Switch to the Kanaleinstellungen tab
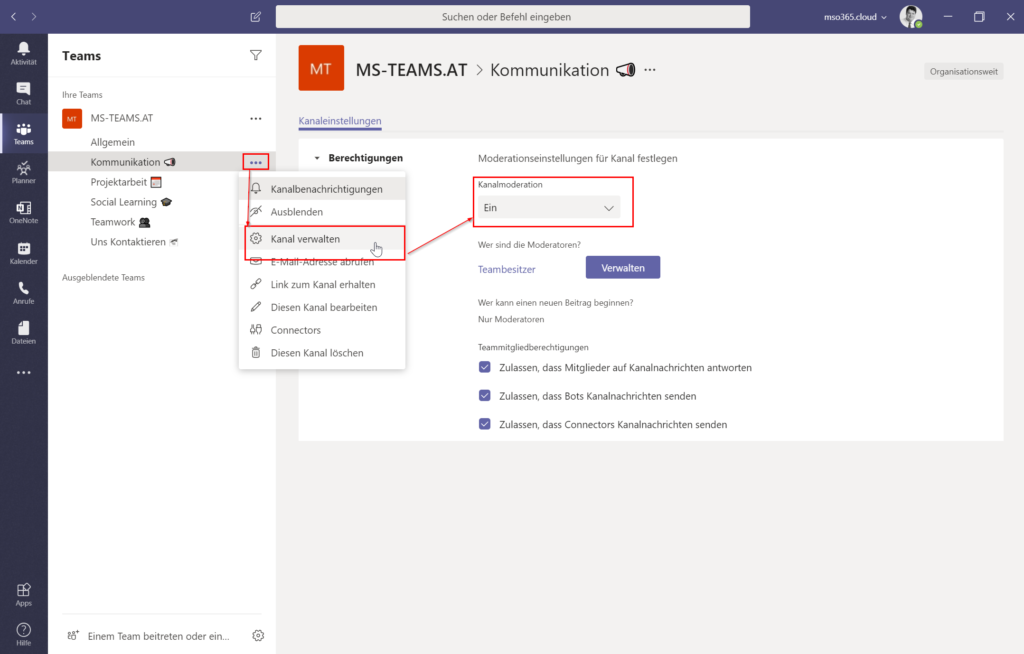Image resolution: width=1024 pixels, height=654 pixels. [x=340, y=121]
